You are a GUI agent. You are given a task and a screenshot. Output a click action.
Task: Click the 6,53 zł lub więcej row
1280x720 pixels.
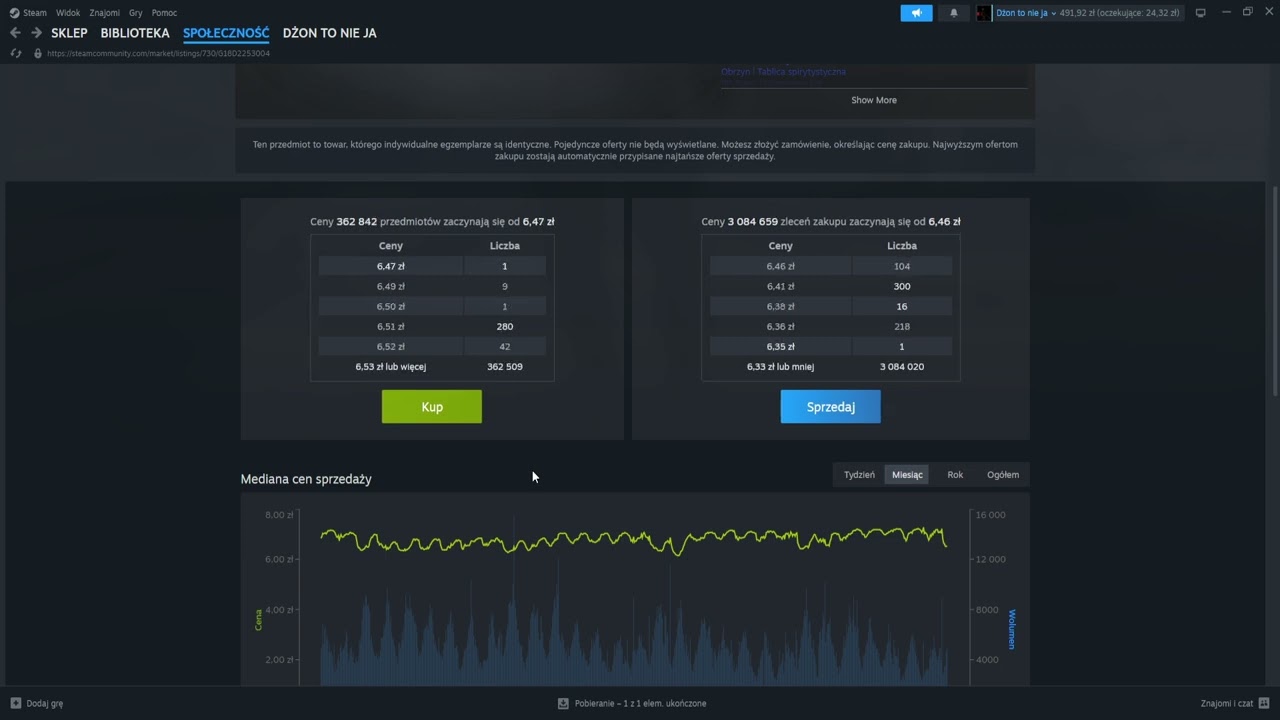tap(432, 366)
